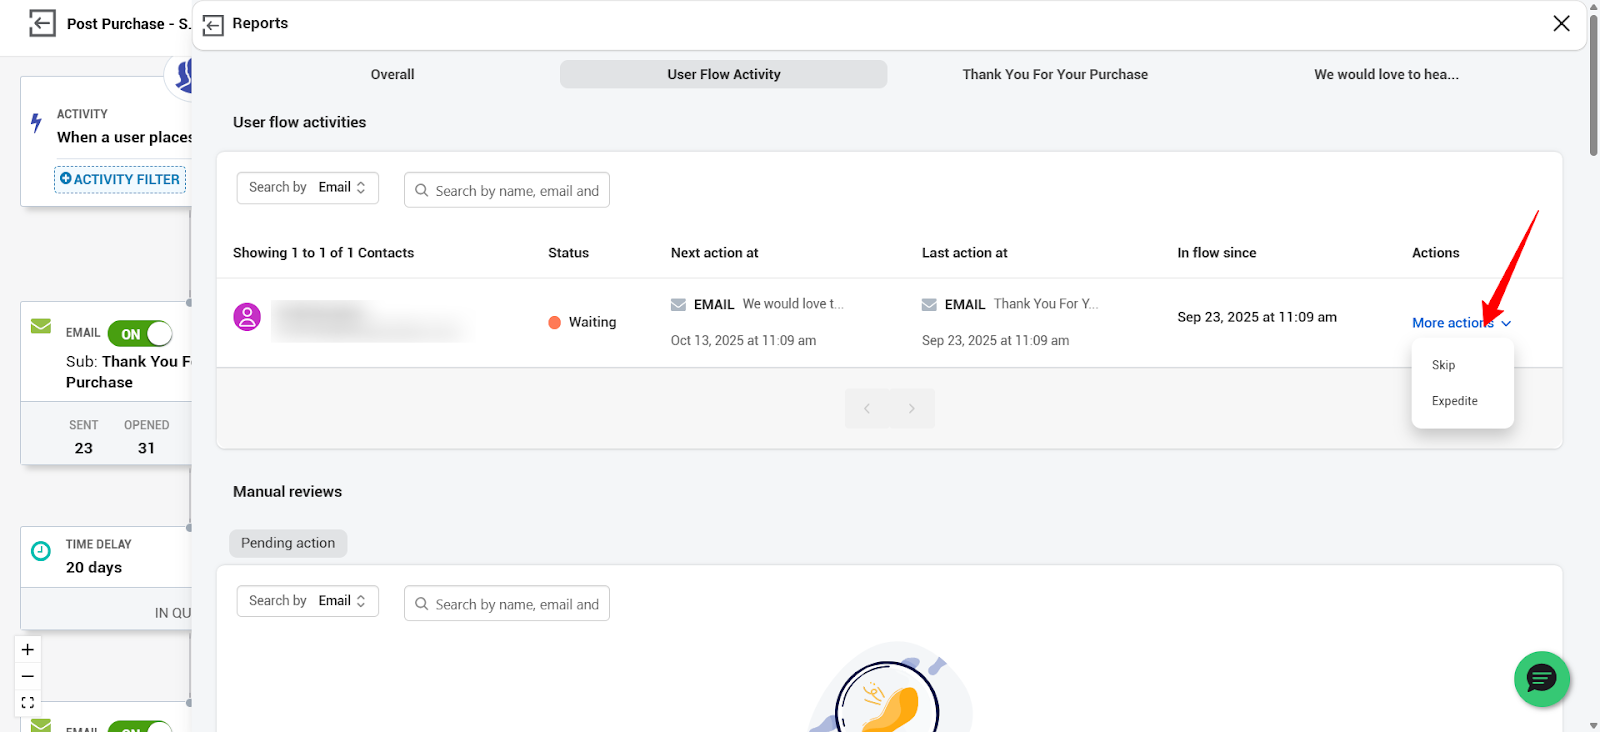
Task: Click the search field in User flow activities
Action: tap(507, 190)
